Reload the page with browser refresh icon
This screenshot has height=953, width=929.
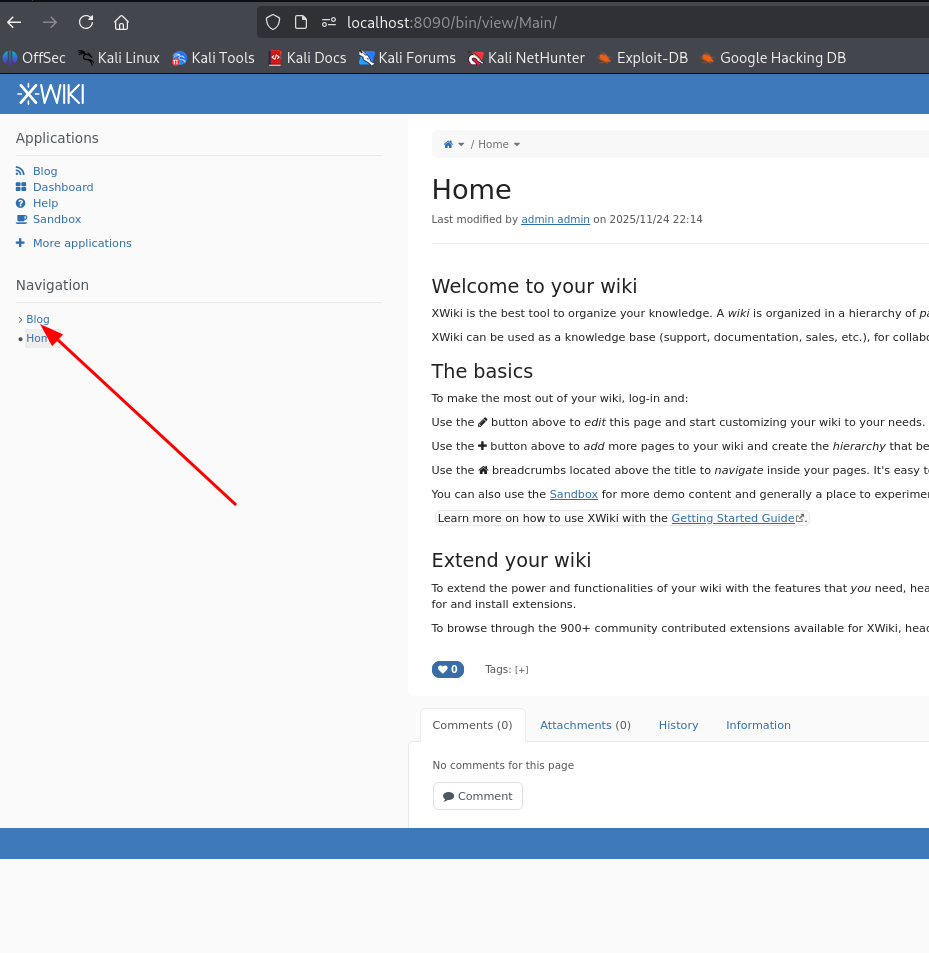pos(86,22)
